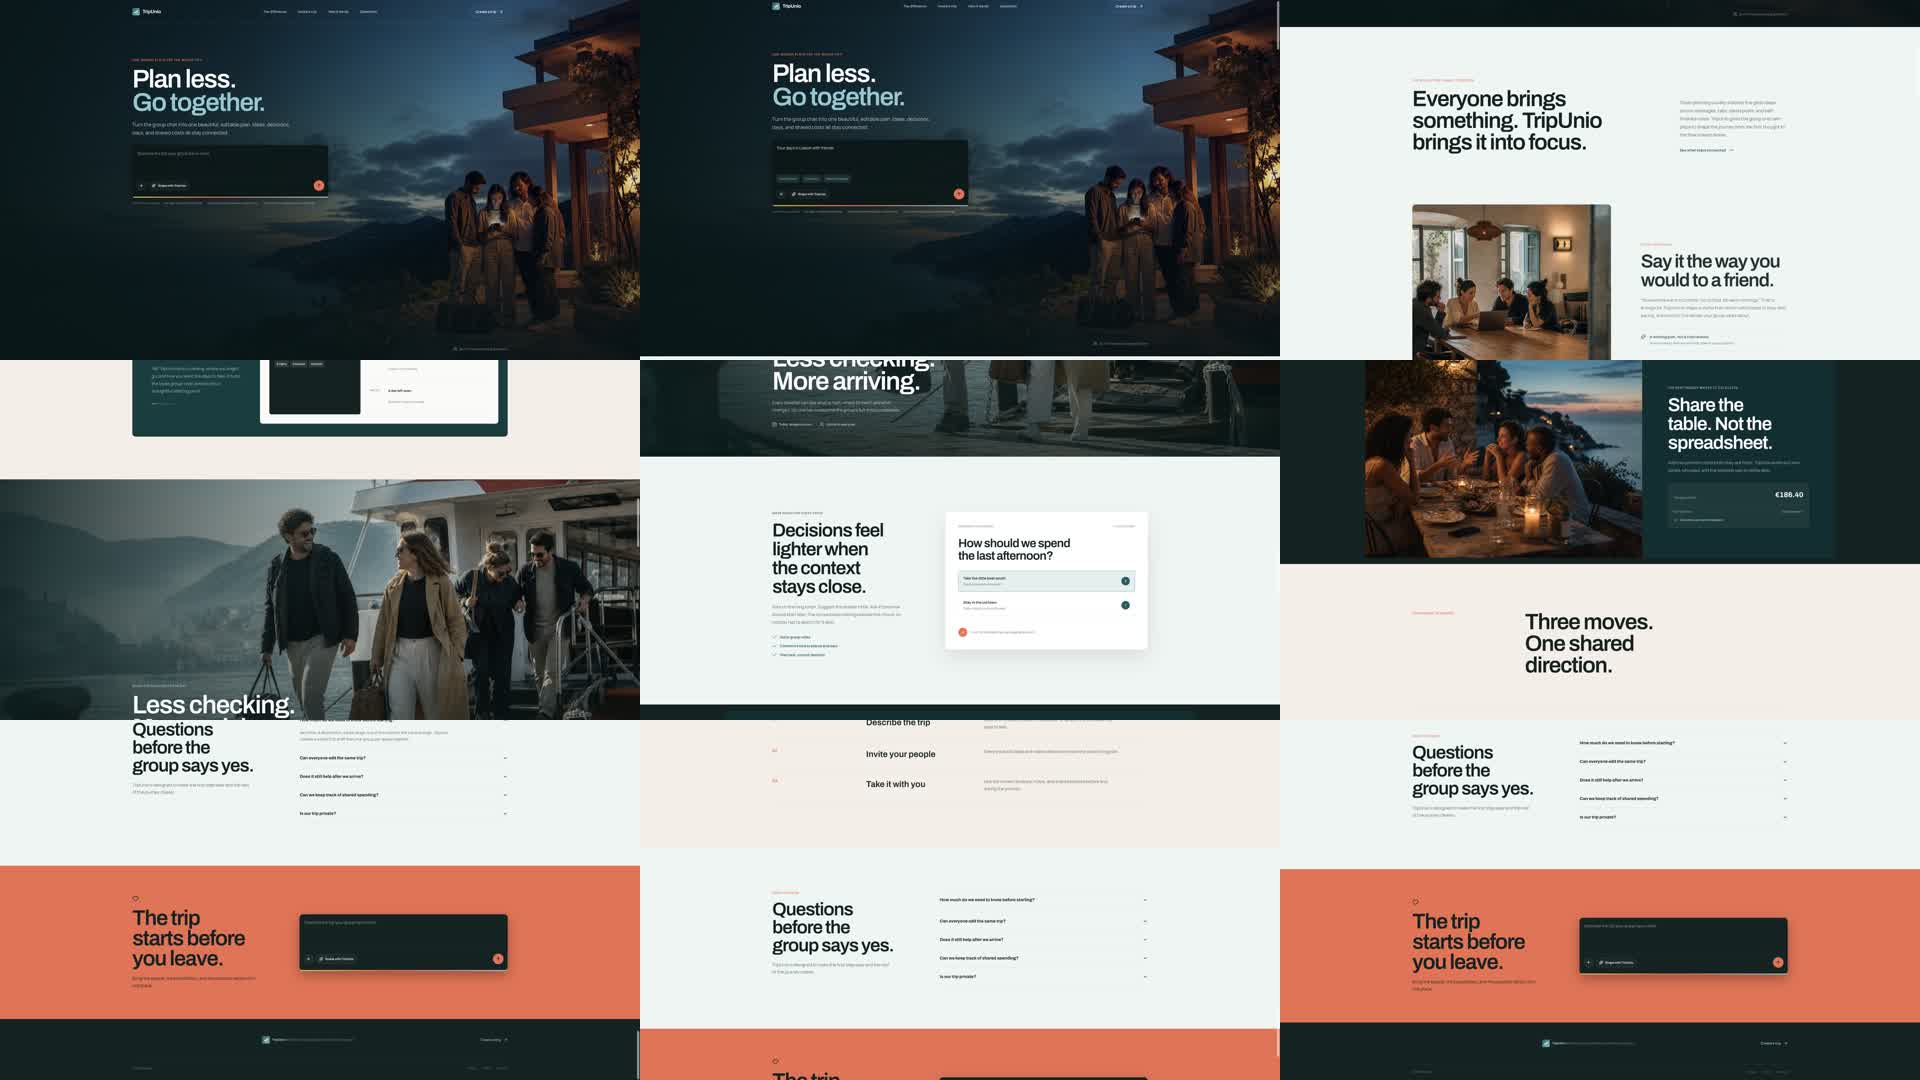Screen dimensions: 1920x1080
Task: Toggle the third suggestion chip under the Lisbon prompt
Action: [x=837, y=179]
